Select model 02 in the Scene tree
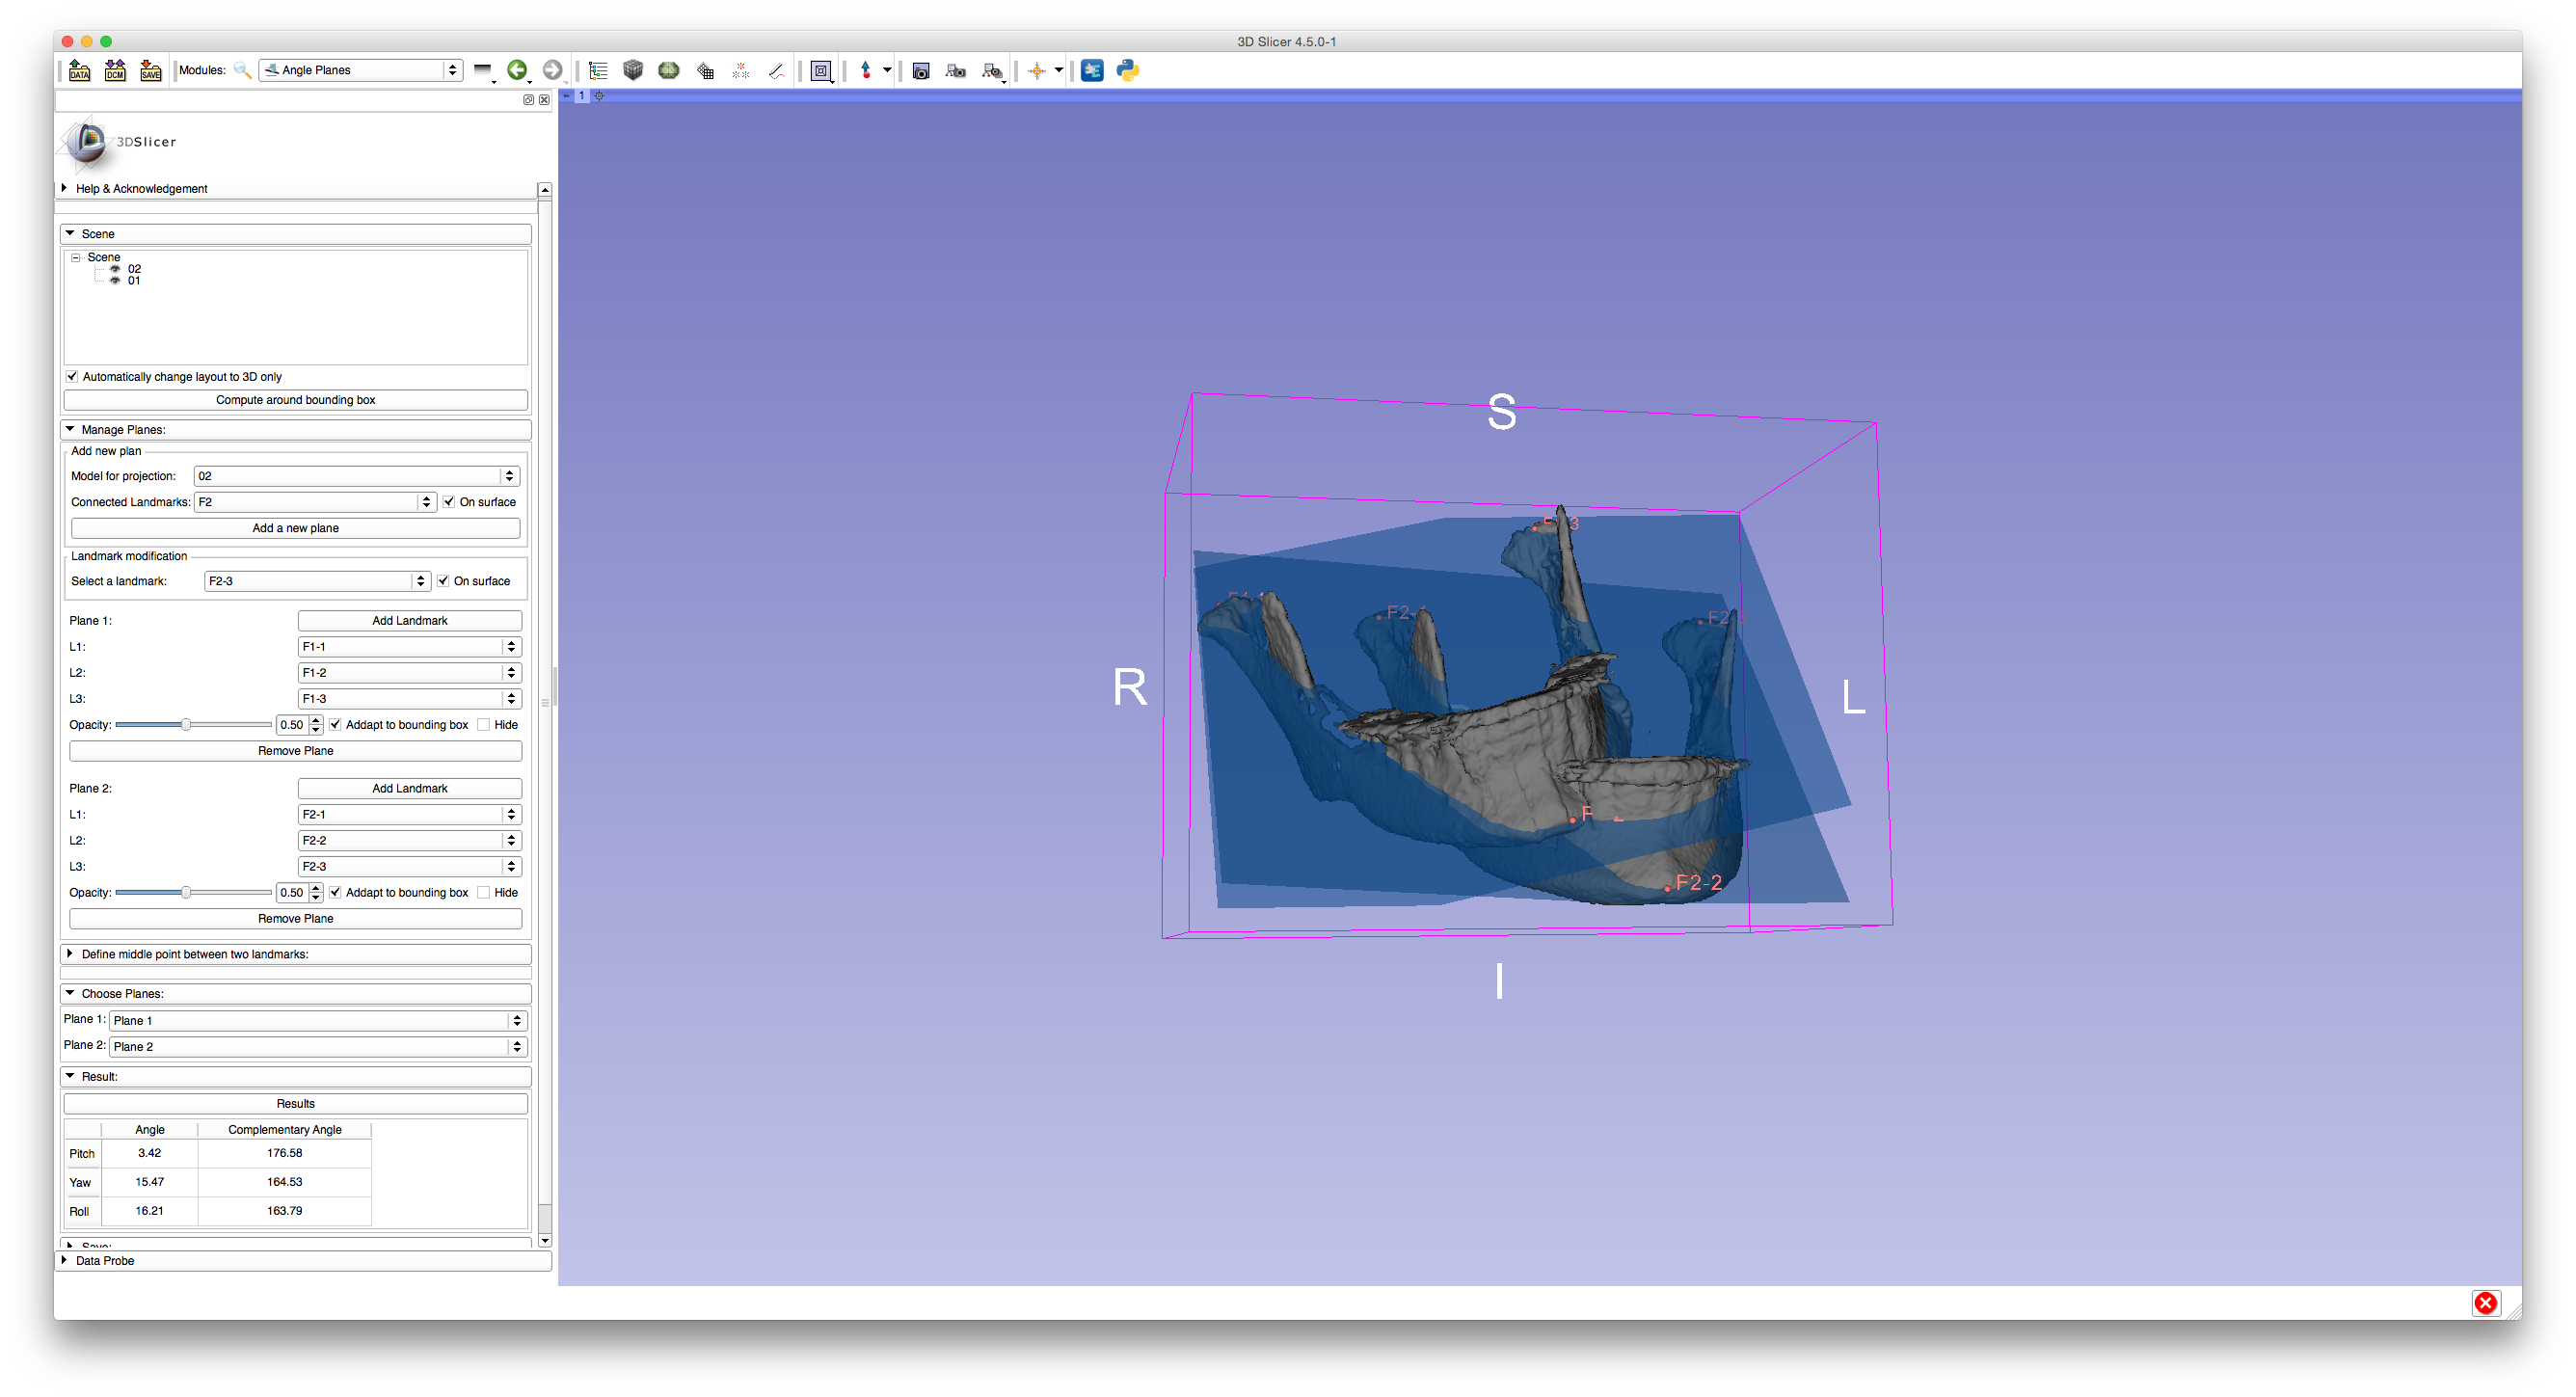 click(134, 269)
